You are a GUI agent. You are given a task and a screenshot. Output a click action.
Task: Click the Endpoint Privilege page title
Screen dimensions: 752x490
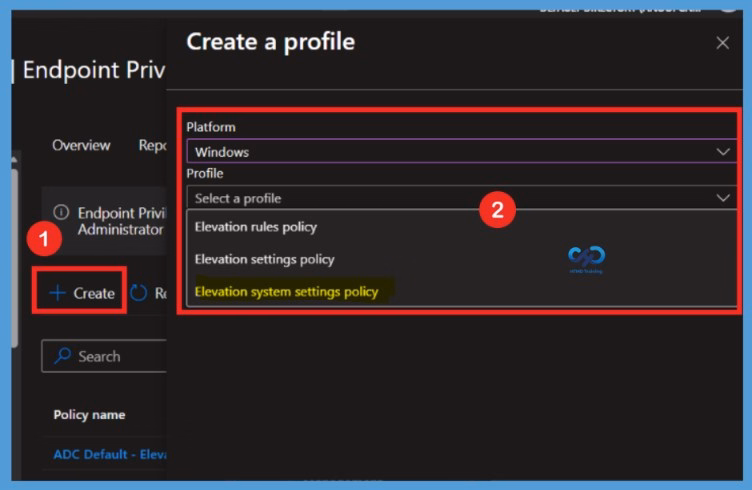(x=94, y=70)
